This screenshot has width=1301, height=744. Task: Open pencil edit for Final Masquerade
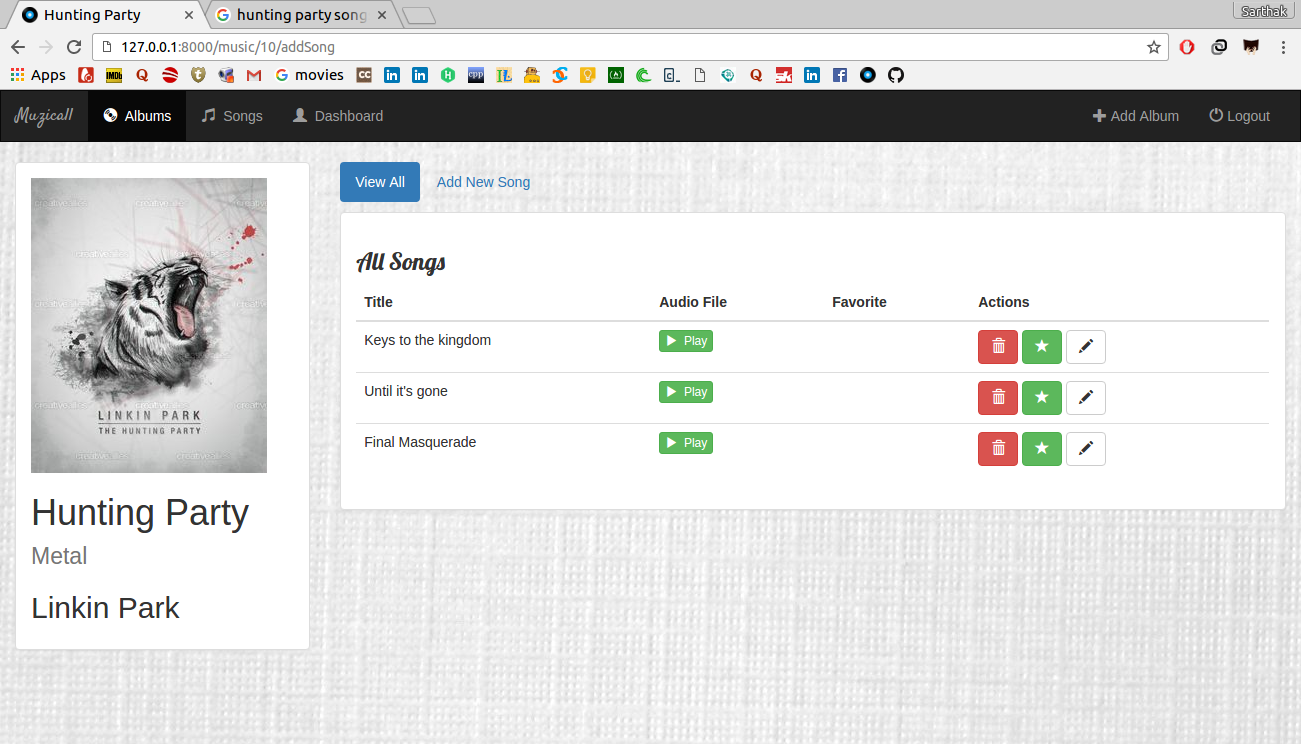tap(1086, 448)
